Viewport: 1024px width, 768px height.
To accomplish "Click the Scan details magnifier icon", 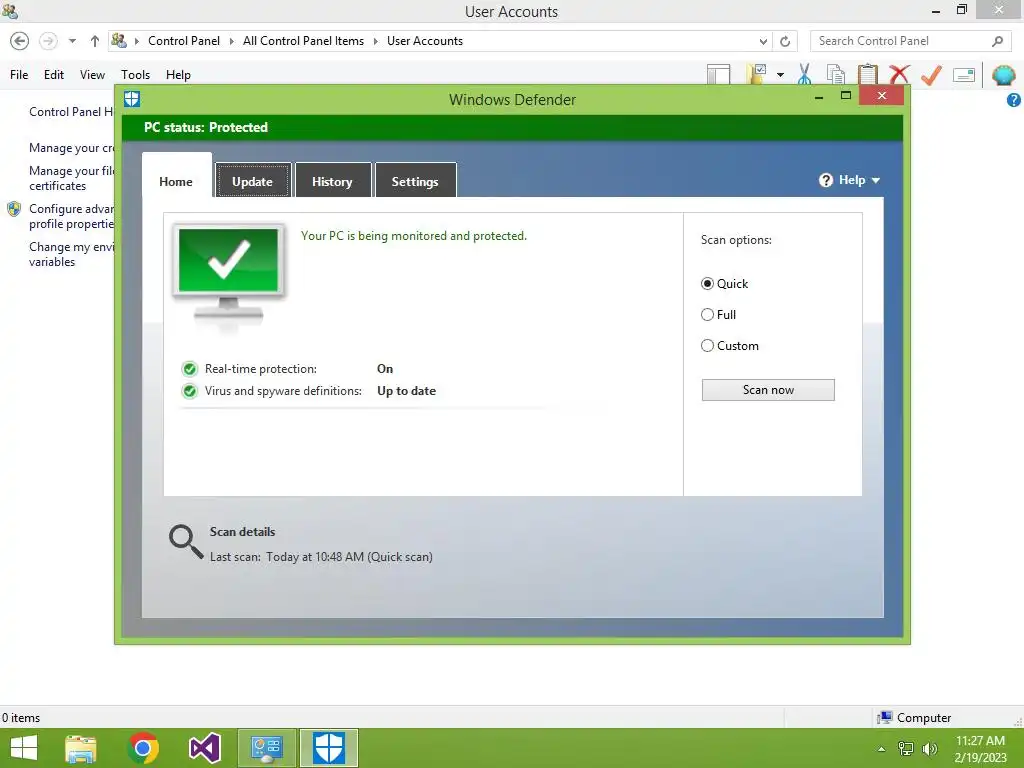I will pos(186,541).
